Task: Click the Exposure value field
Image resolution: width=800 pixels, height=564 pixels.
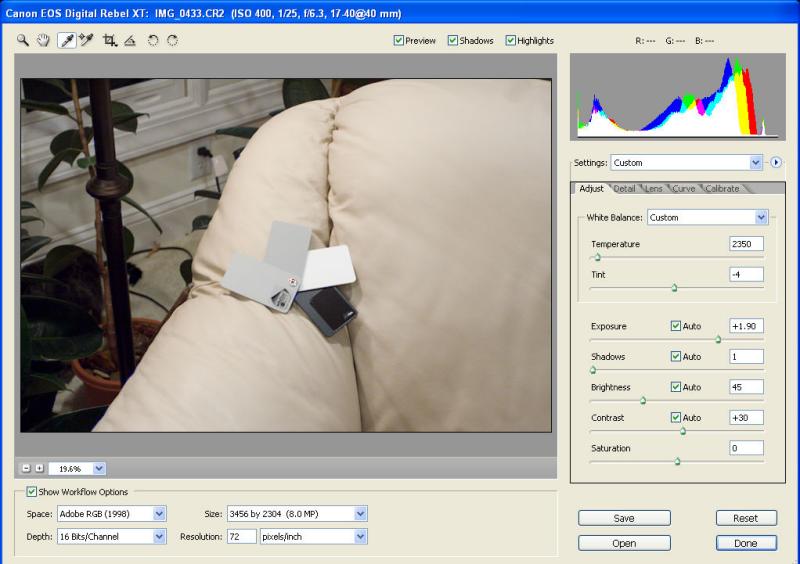Action: coord(746,326)
